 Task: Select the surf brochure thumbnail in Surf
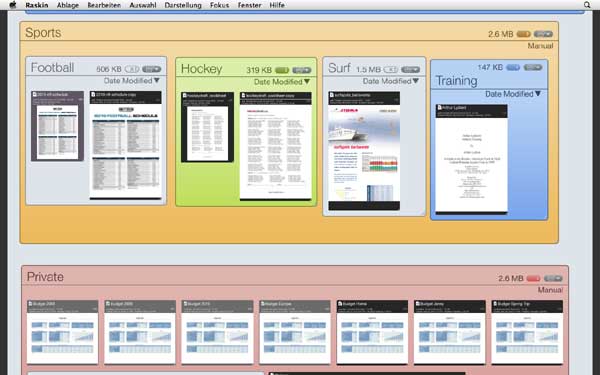click(364, 151)
